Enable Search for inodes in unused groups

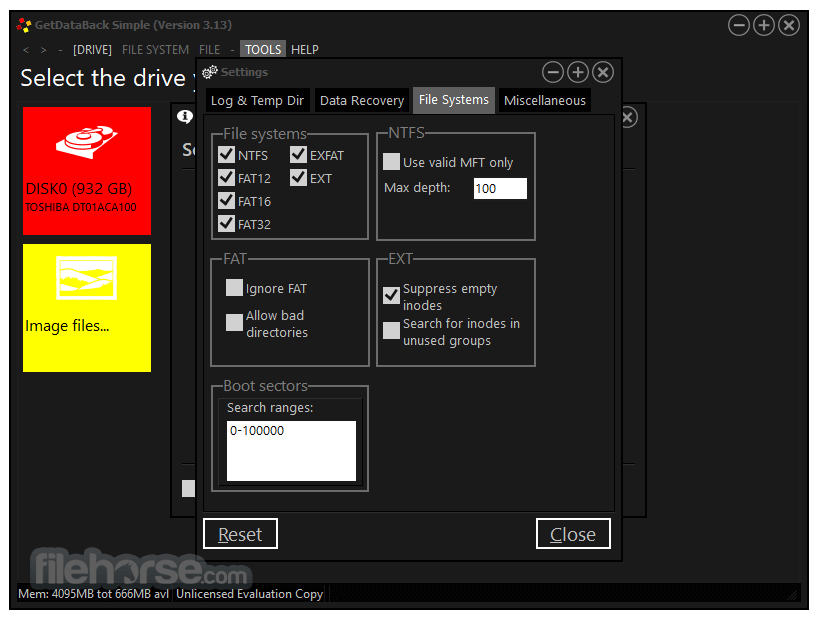click(391, 330)
